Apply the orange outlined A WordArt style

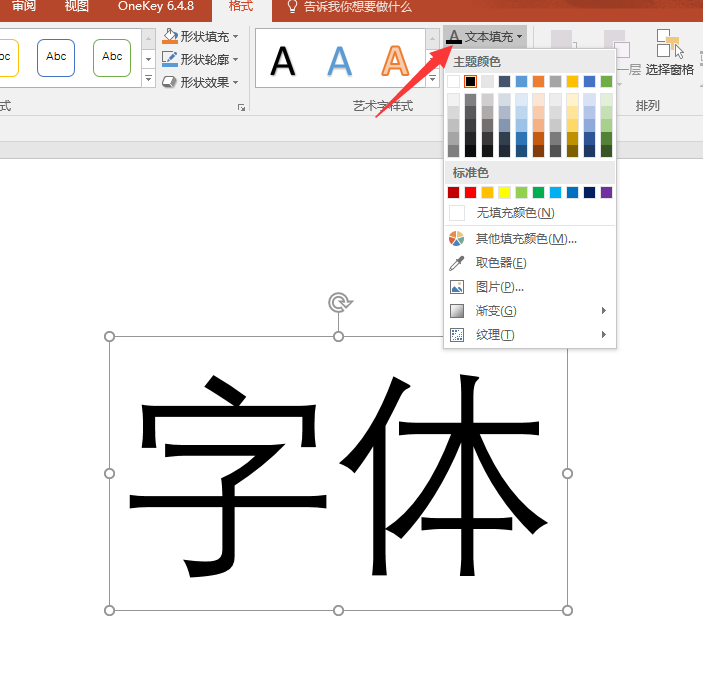click(395, 61)
